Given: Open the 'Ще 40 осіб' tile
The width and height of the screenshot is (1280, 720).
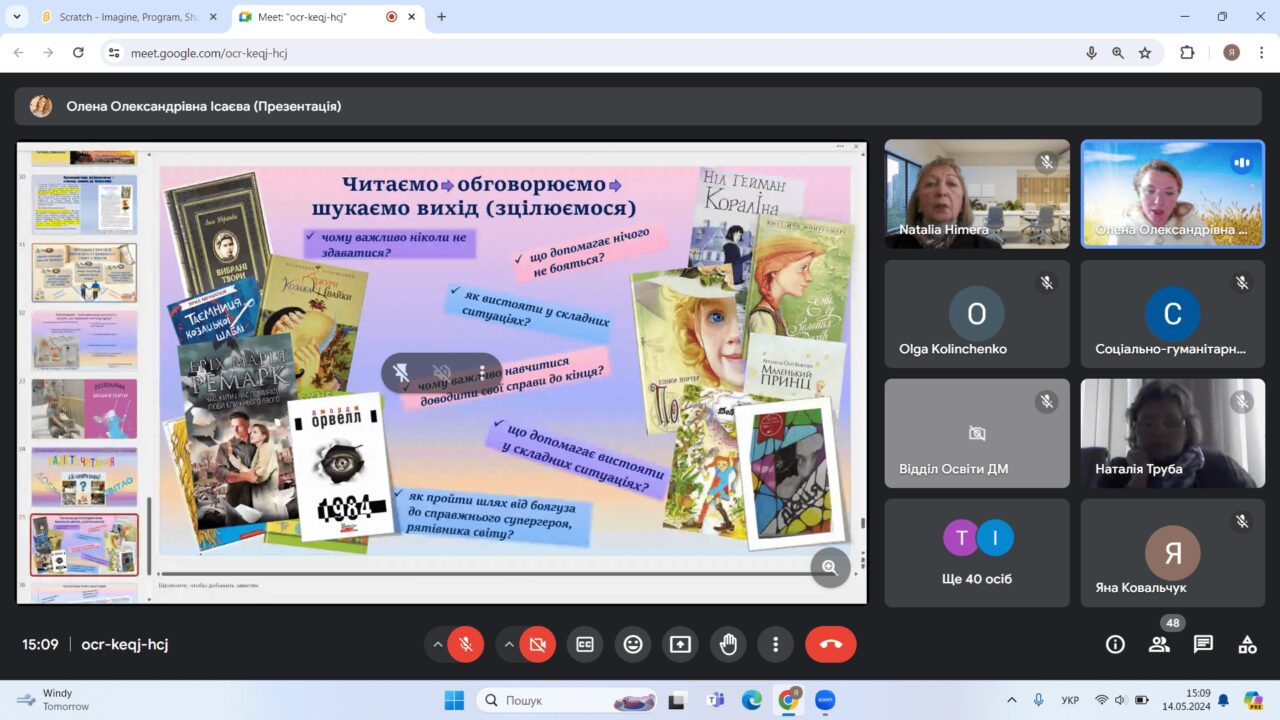Looking at the screenshot, I should [x=977, y=553].
